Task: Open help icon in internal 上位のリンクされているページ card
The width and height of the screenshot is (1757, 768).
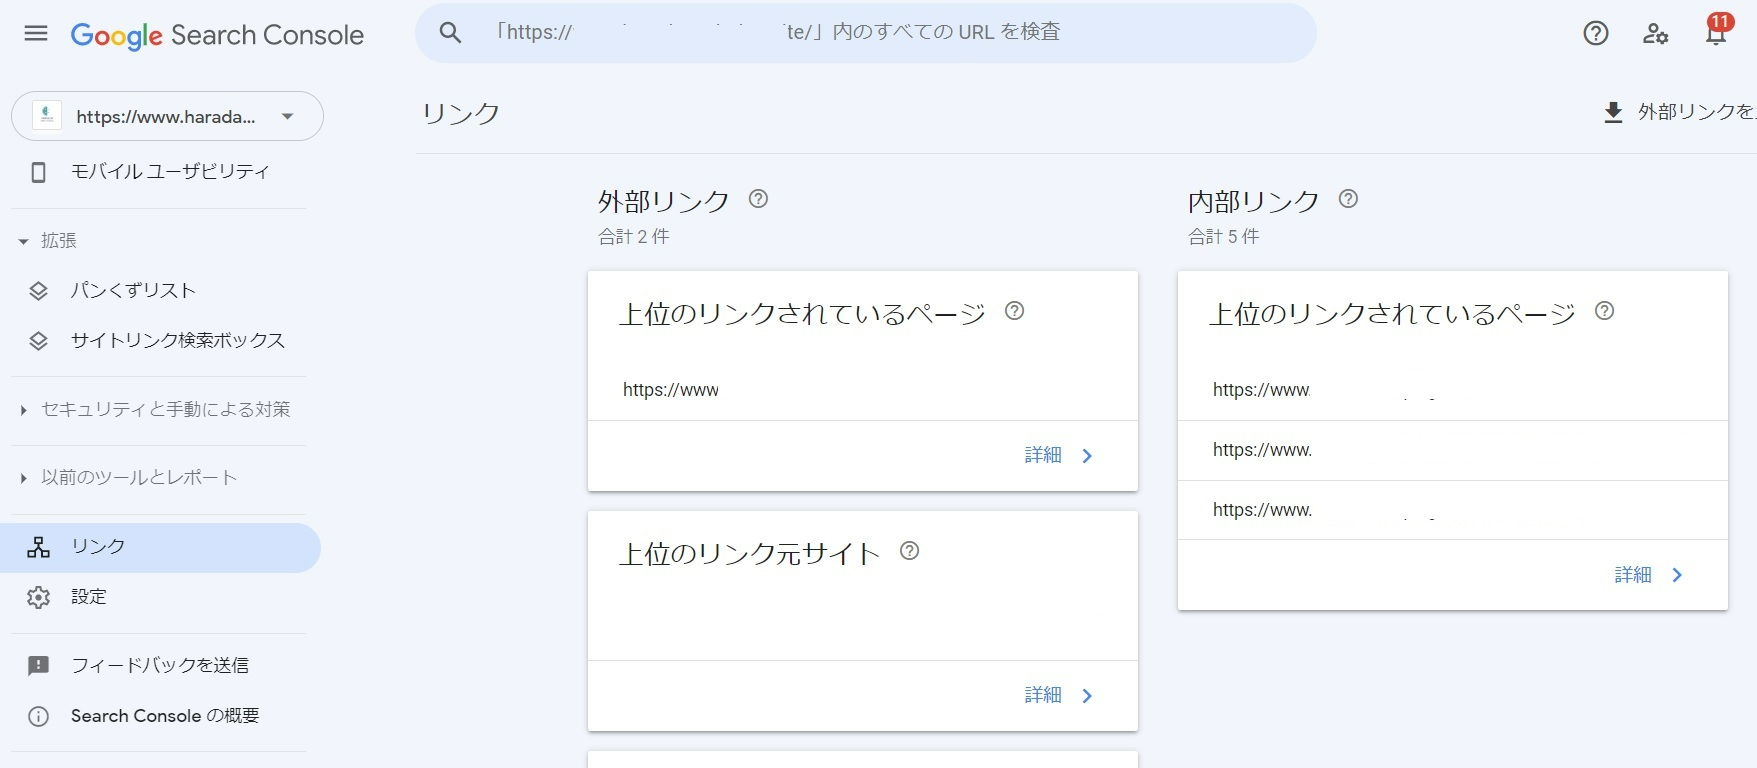Action: pyautogui.click(x=1604, y=311)
